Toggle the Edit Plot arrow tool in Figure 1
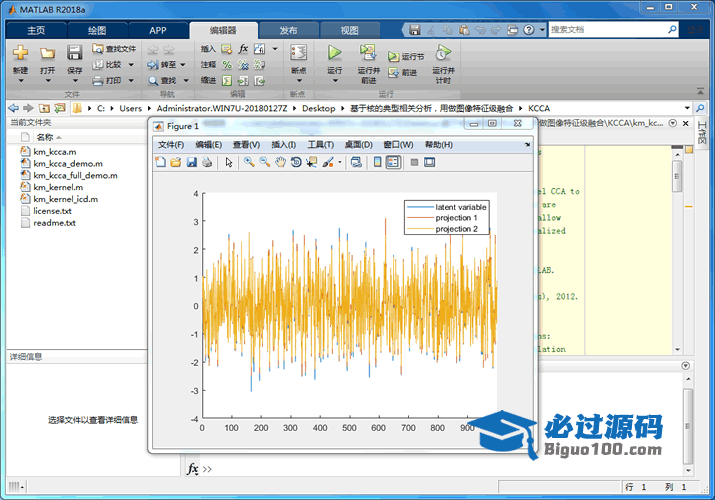Image resolution: width=715 pixels, height=500 pixels. (229, 162)
